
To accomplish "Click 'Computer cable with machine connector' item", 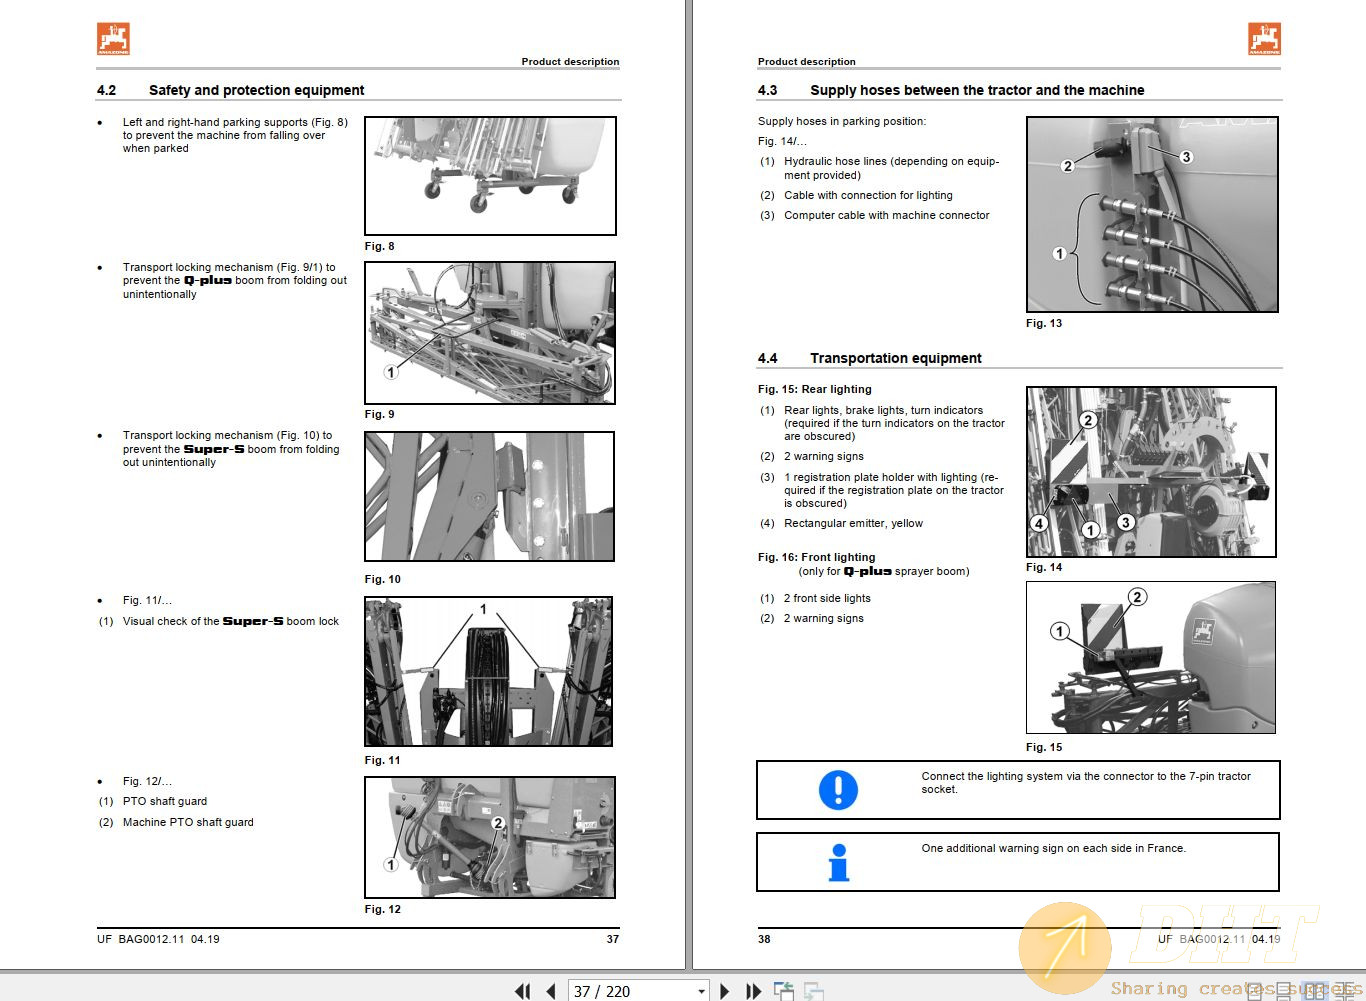I will [887, 215].
